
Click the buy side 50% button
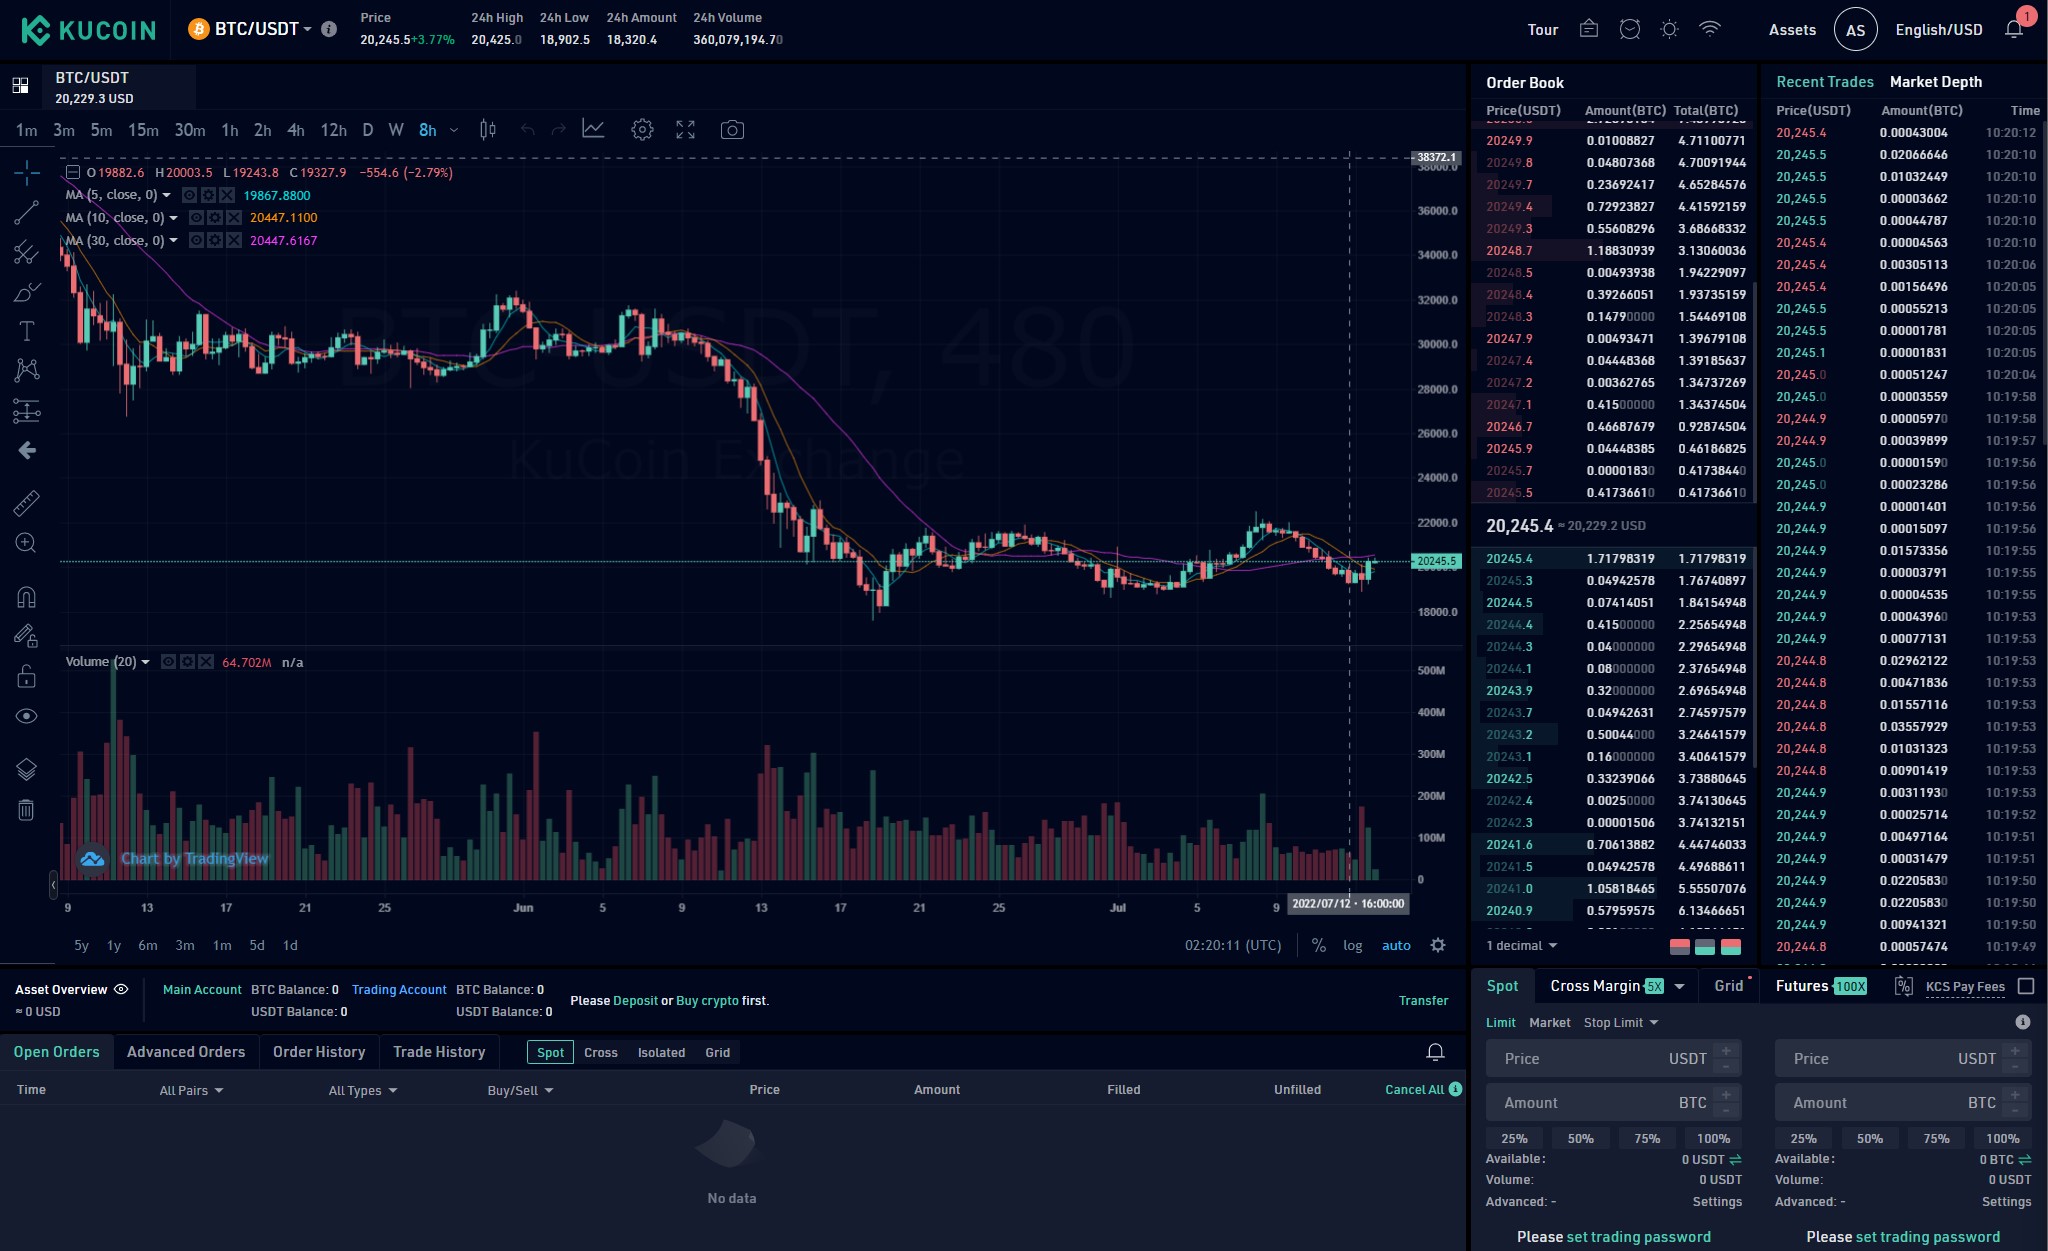click(1580, 1138)
